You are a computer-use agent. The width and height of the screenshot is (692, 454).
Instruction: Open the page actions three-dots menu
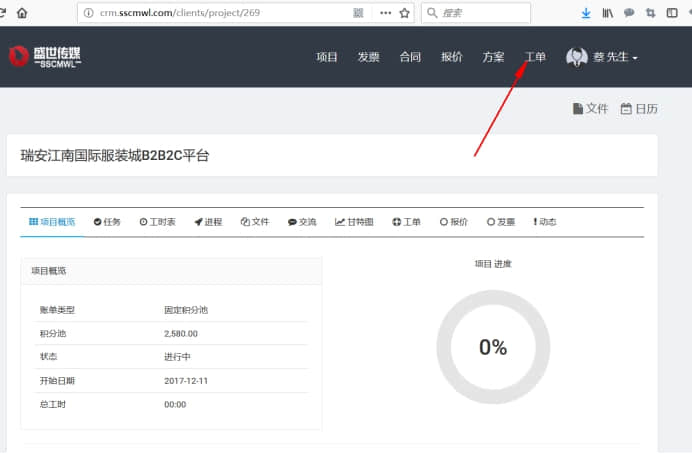[x=385, y=13]
